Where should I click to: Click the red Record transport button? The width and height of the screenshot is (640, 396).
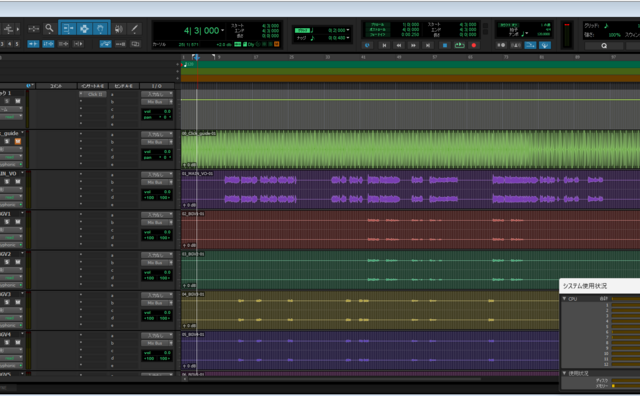[474, 45]
